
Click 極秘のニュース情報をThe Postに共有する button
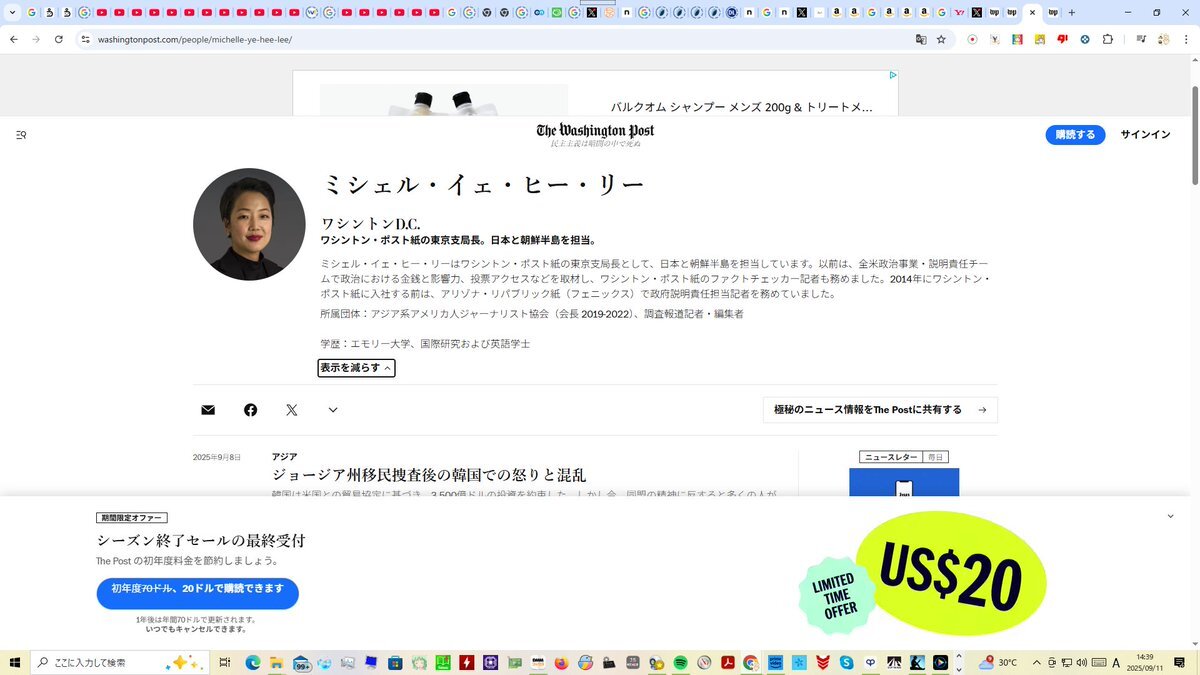pos(880,410)
